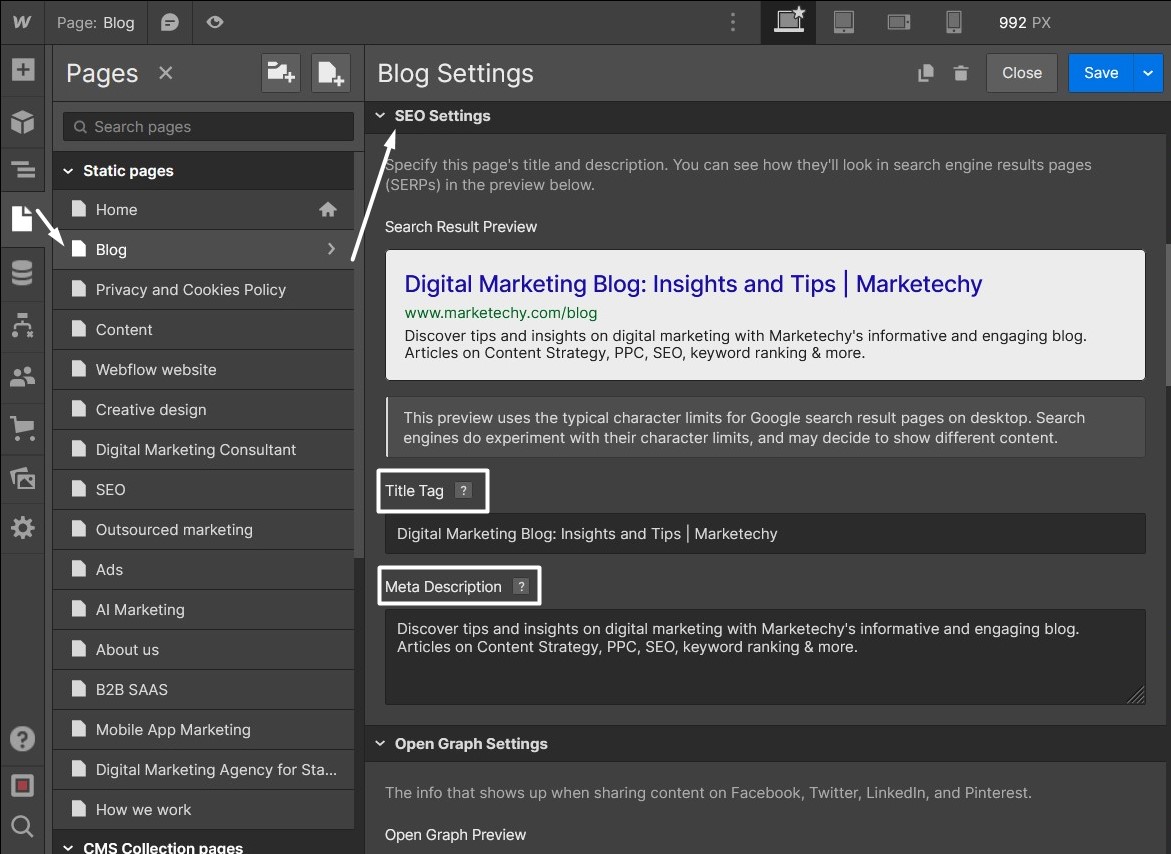Viewport: 1171px width, 854px height.
Task: Click the Close button in Blog Settings
Action: click(x=1021, y=73)
